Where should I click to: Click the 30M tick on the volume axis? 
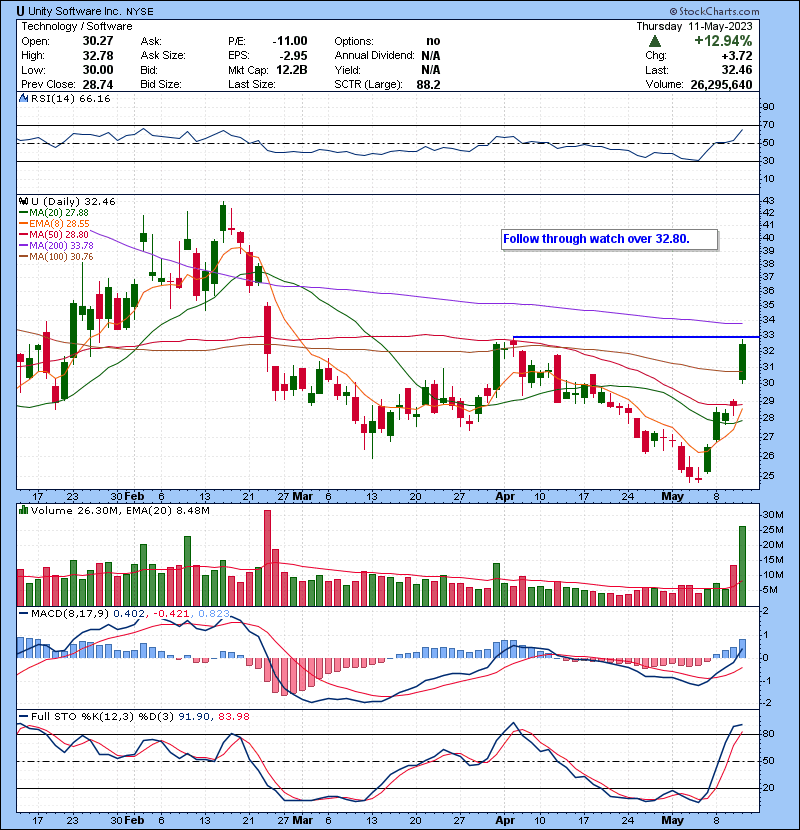tap(772, 515)
